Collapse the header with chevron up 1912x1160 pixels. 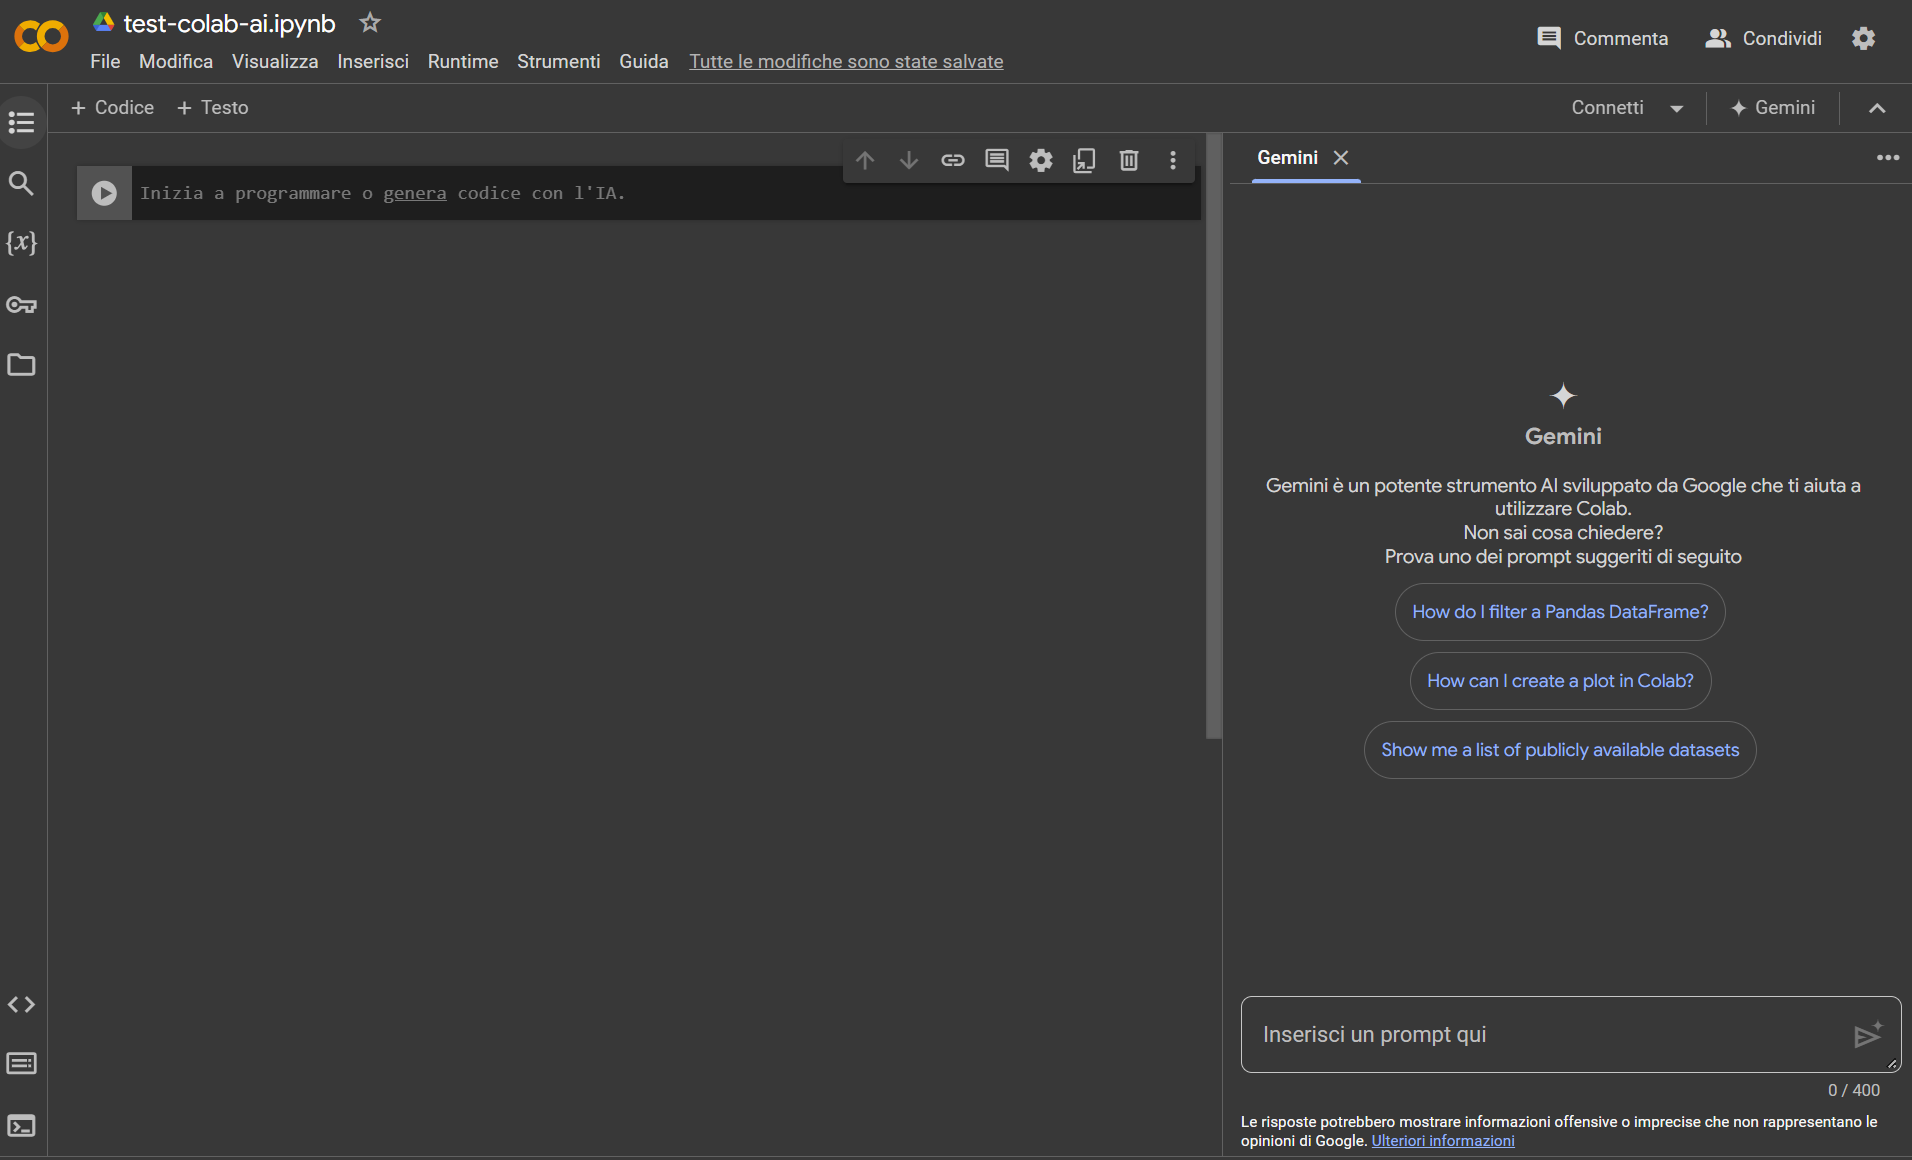pyautogui.click(x=1877, y=108)
